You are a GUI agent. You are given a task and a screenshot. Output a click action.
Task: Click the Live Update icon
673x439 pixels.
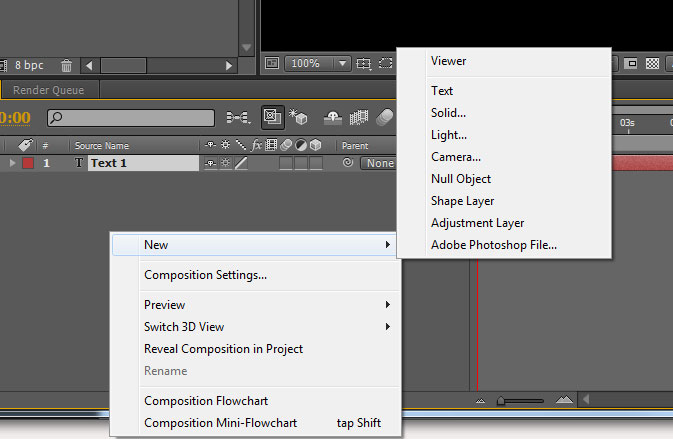pyautogui.click(x=273, y=117)
